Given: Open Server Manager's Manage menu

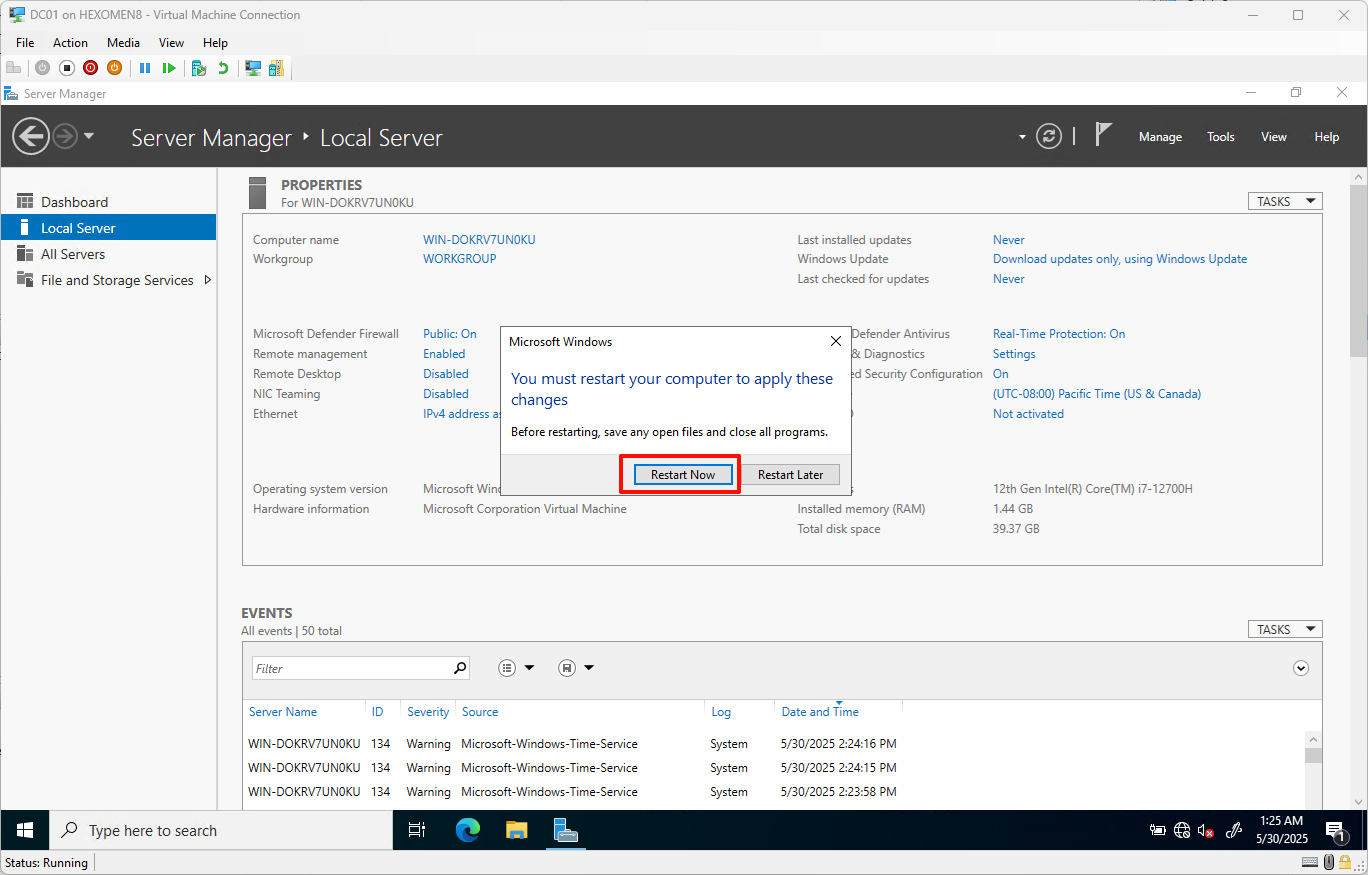Looking at the screenshot, I should pos(1160,137).
